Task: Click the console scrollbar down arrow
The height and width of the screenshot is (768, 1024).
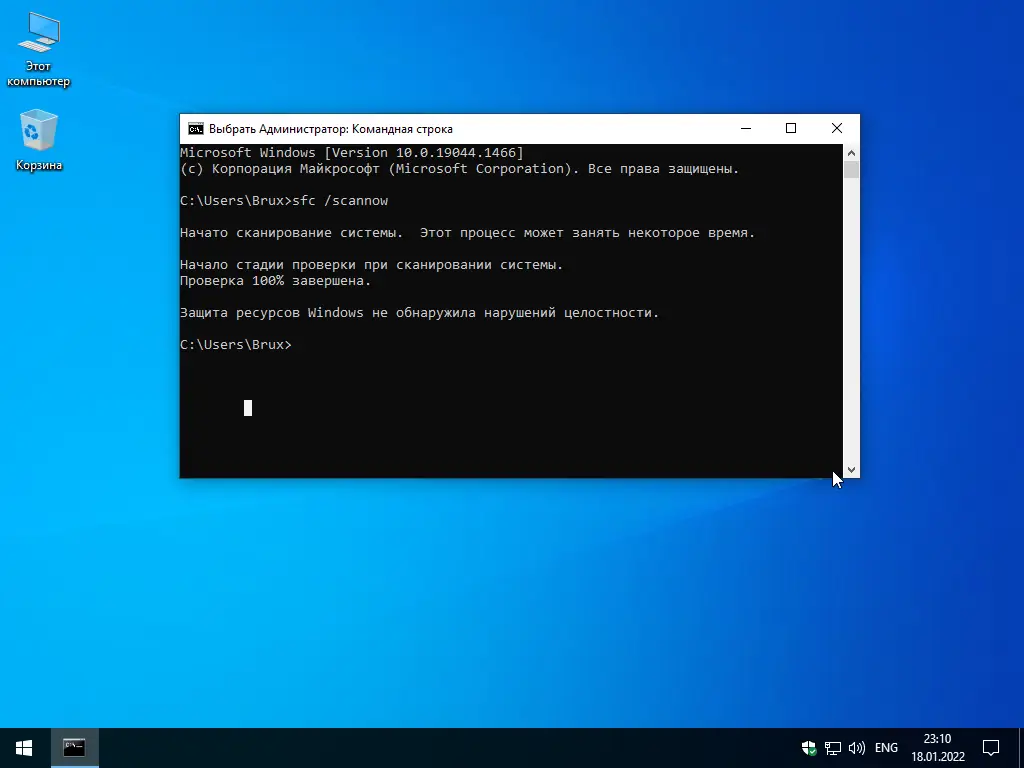Action: (x=851, y=470)
